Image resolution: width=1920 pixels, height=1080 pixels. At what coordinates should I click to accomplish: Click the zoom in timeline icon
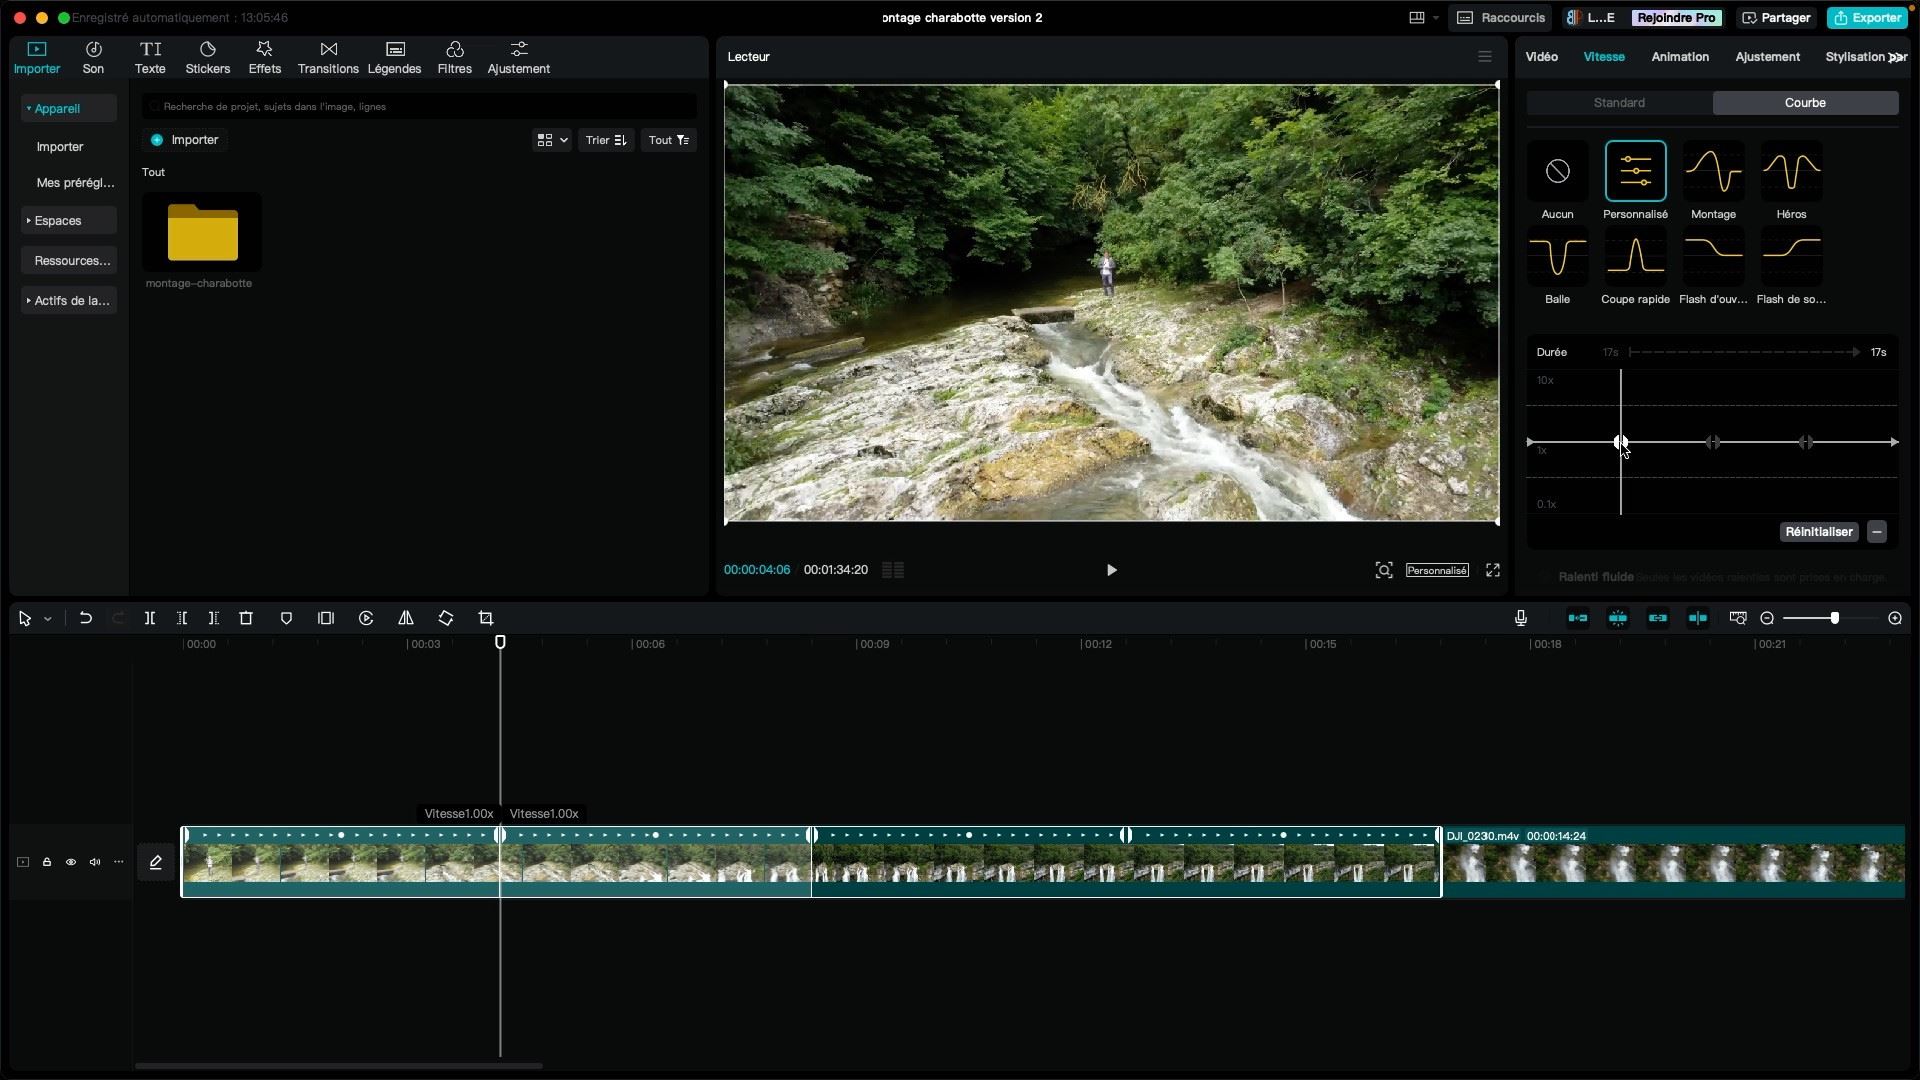click(x=1895, y=618)
